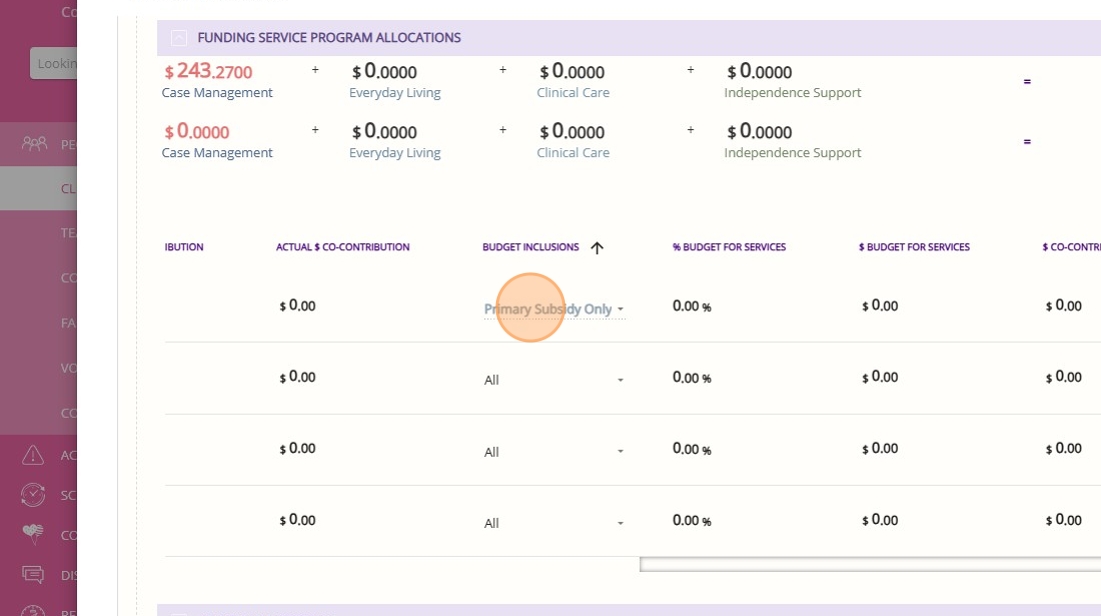Click the first row's Clinical Care amount

572,72
